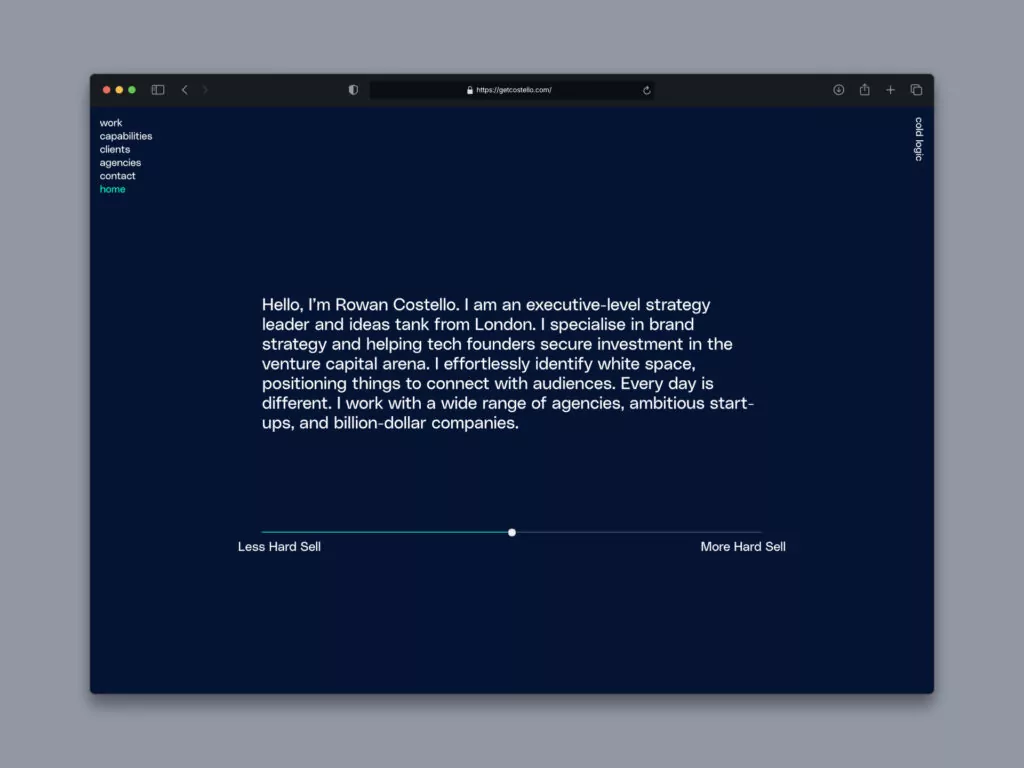The height and width of the screenshot is (768, 1024).
Task: Click the hard sell slider handle
Action: (512, 532)
